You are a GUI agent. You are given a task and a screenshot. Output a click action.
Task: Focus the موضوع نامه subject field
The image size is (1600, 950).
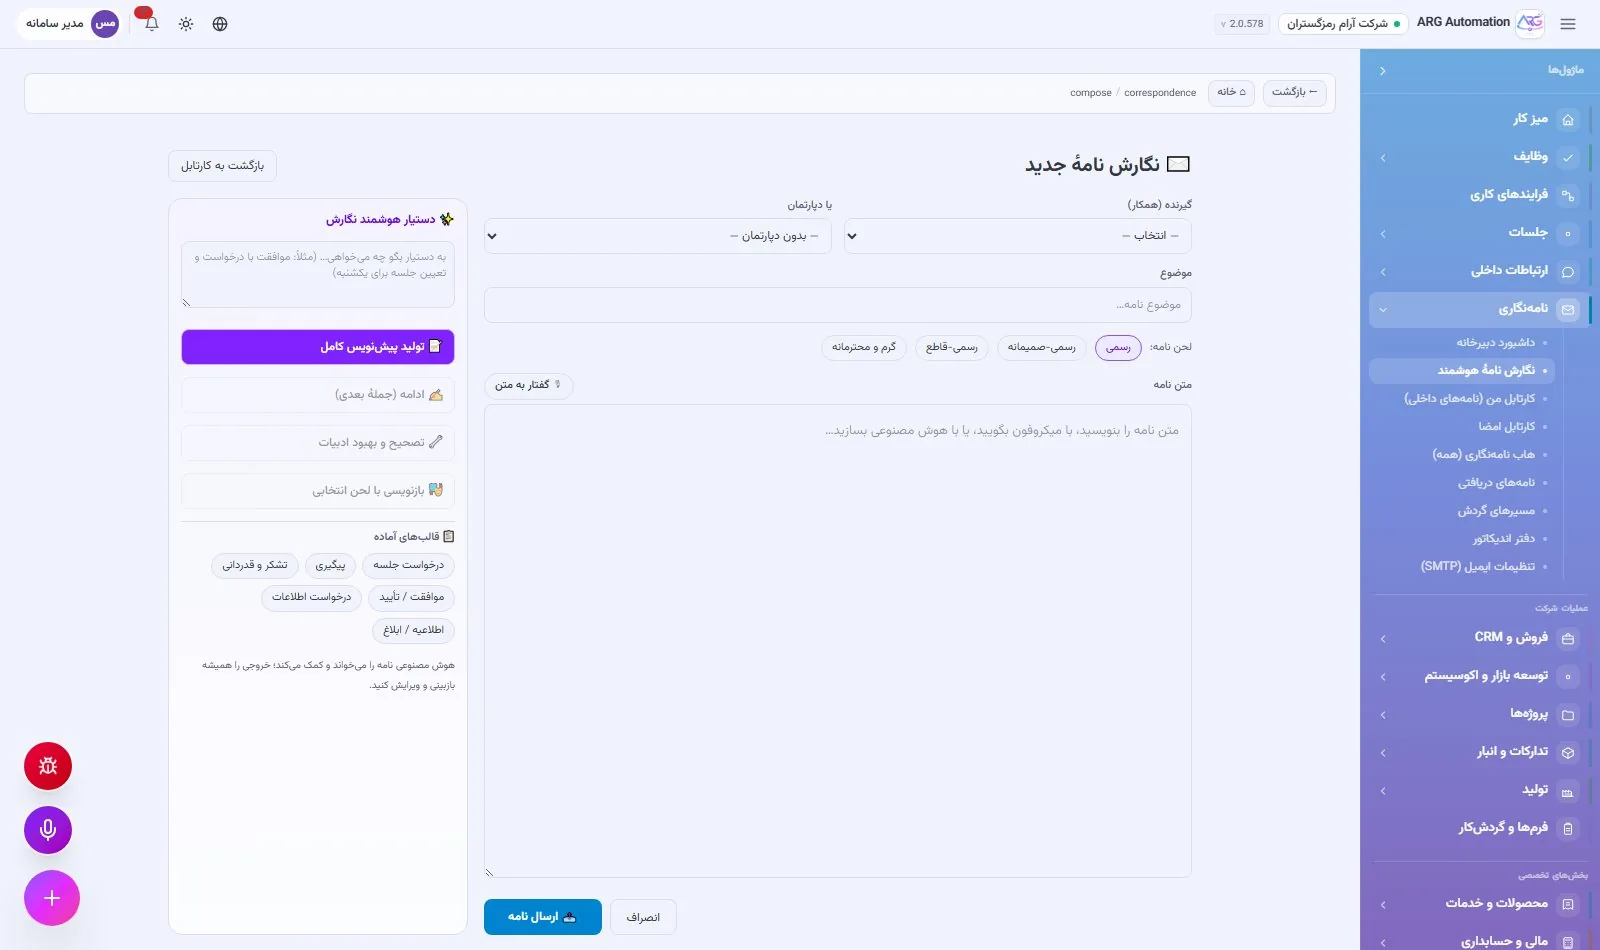(x=838, y=305)
